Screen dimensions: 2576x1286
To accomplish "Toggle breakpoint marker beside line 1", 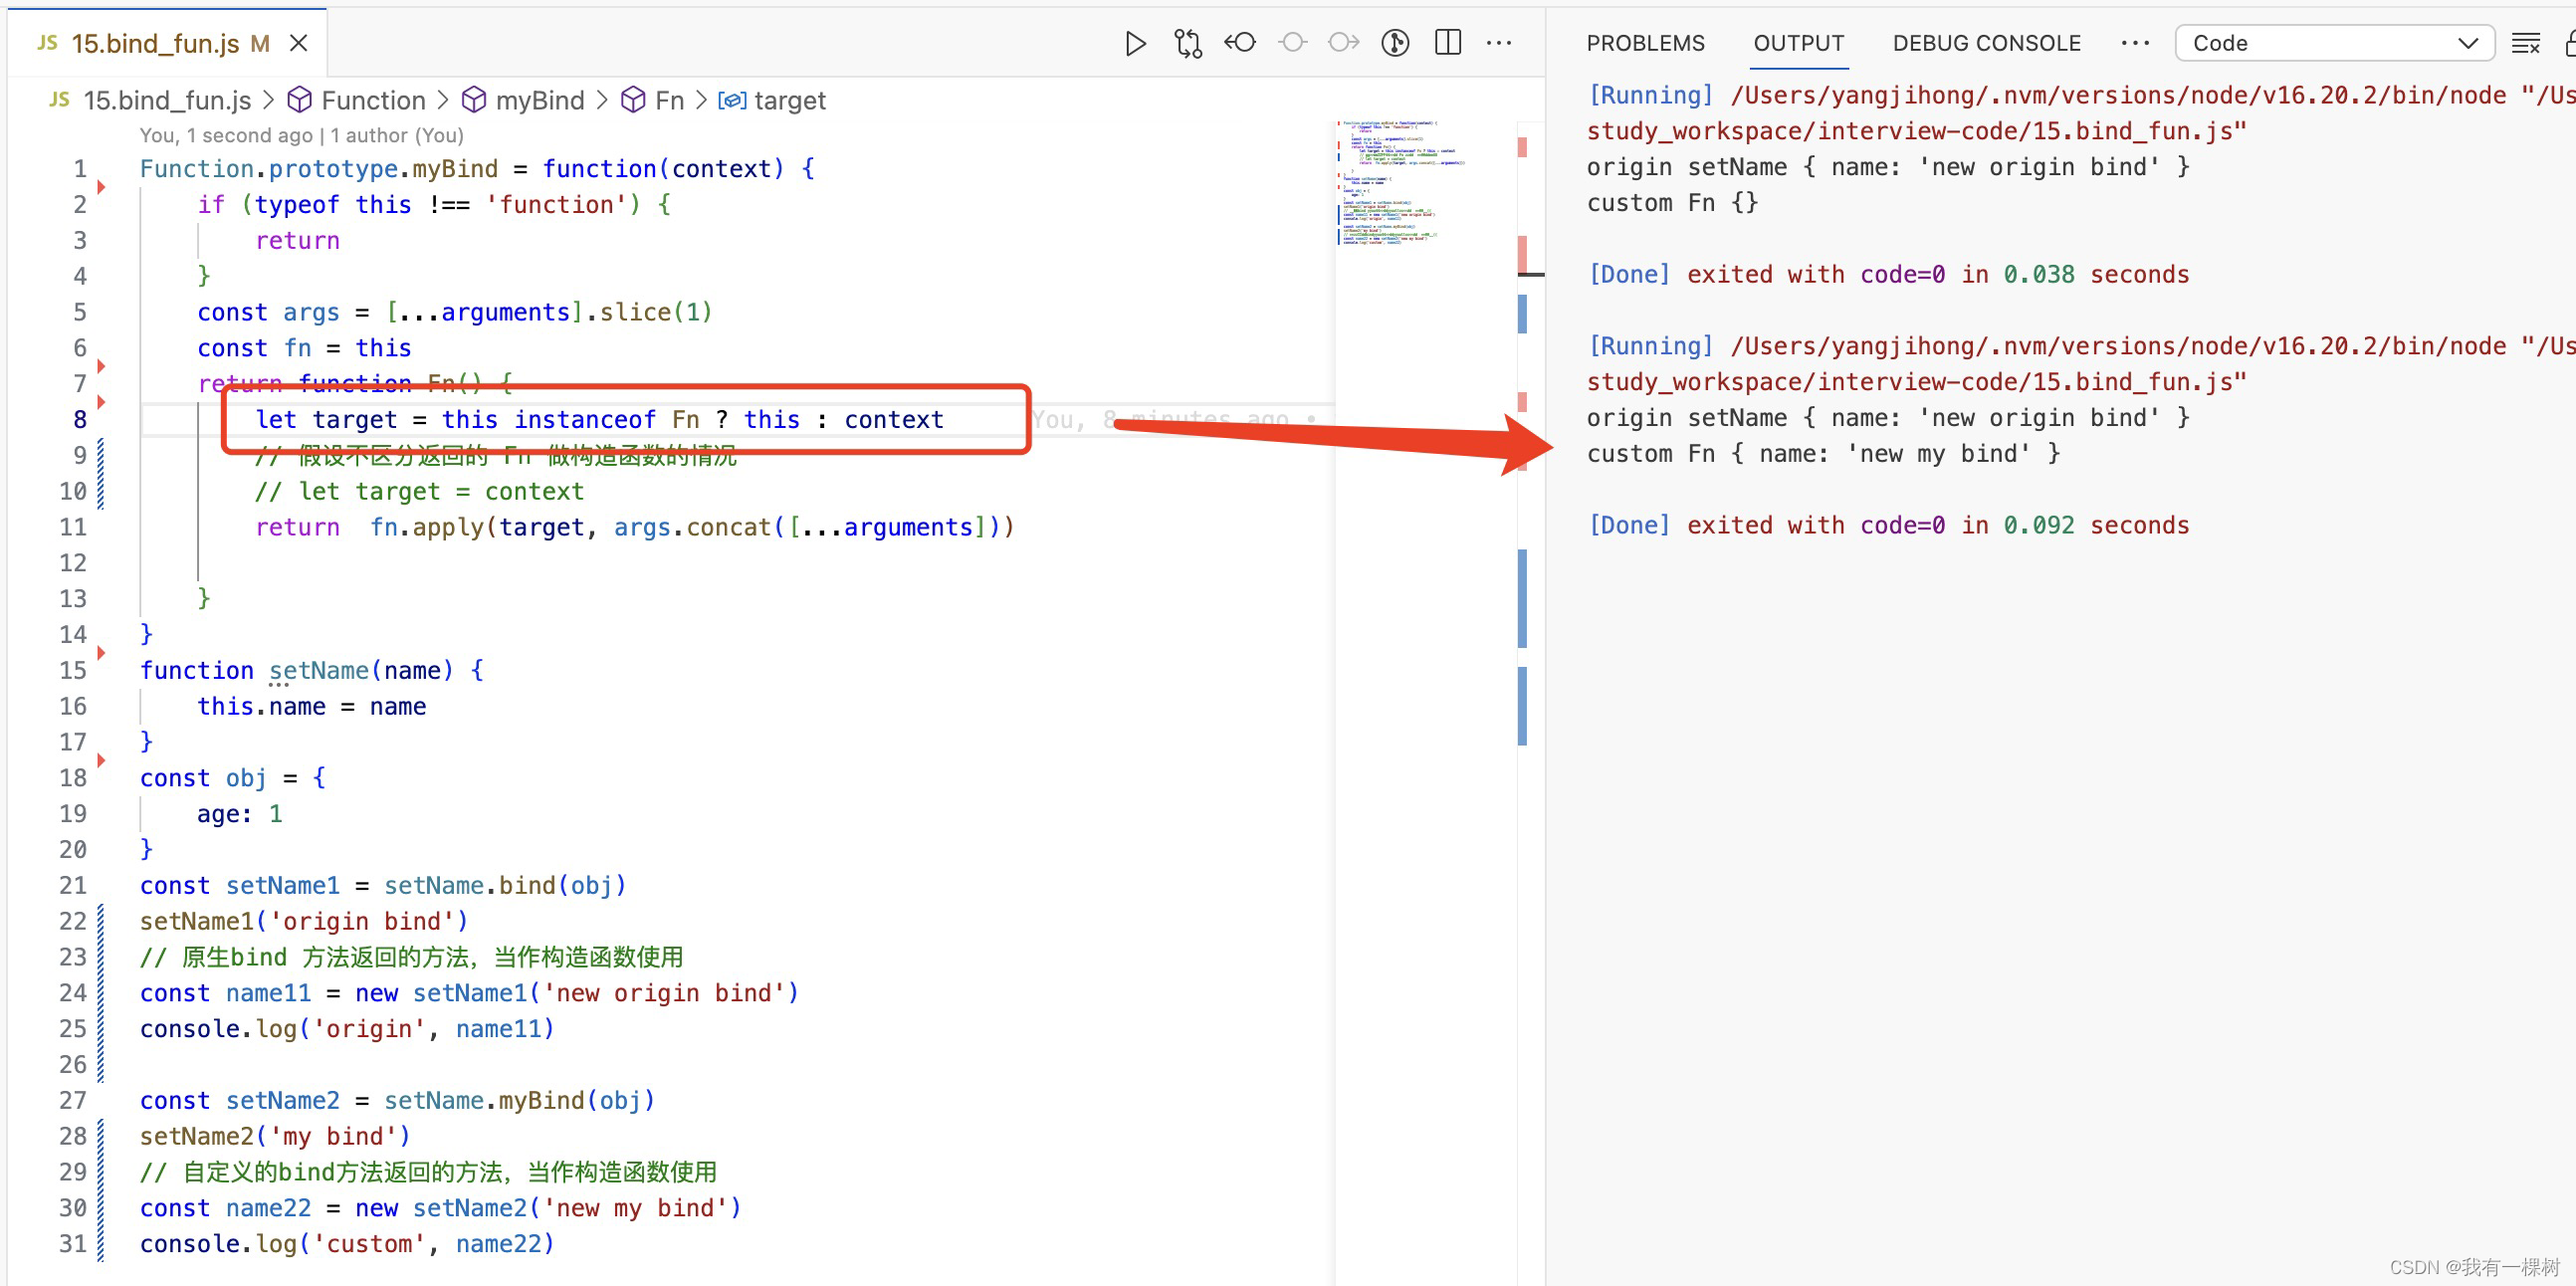I will 101,186.
